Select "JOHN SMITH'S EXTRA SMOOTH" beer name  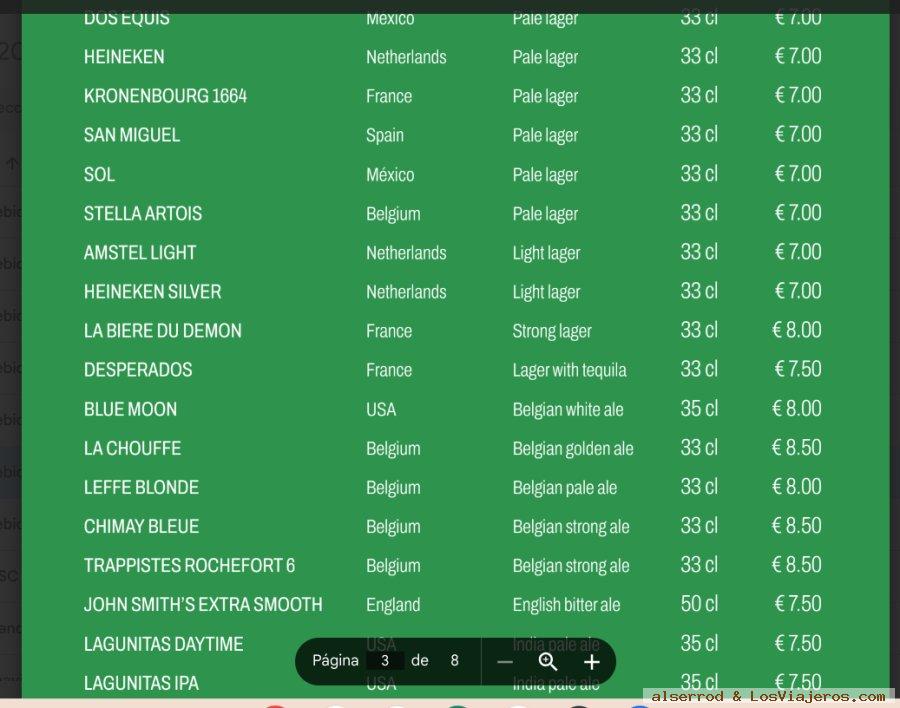203,605
